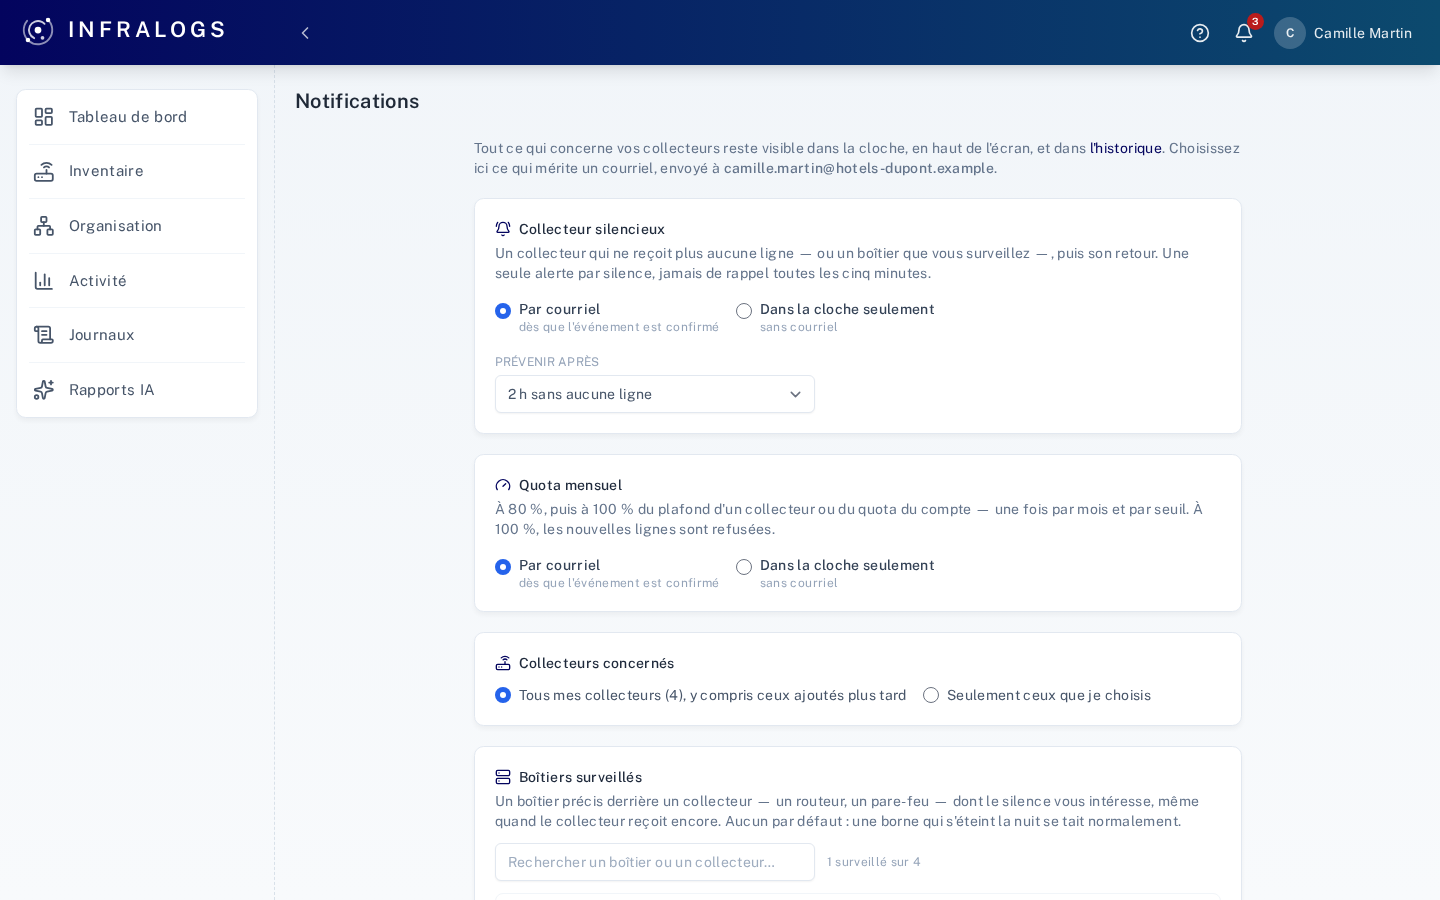This screenshot has height=900, width=1440.
Task: Open the help question-mark icon
Action: (x=1200, y=33)
